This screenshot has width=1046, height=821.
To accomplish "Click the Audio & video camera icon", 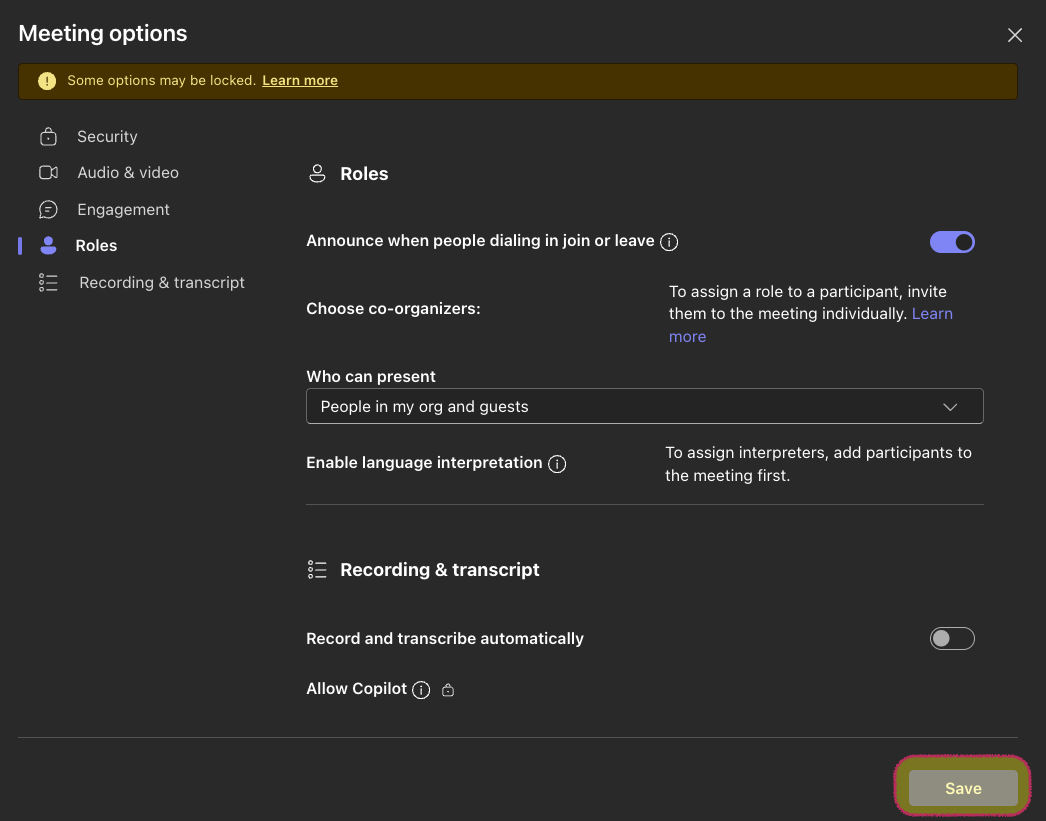I will (48, 173).
